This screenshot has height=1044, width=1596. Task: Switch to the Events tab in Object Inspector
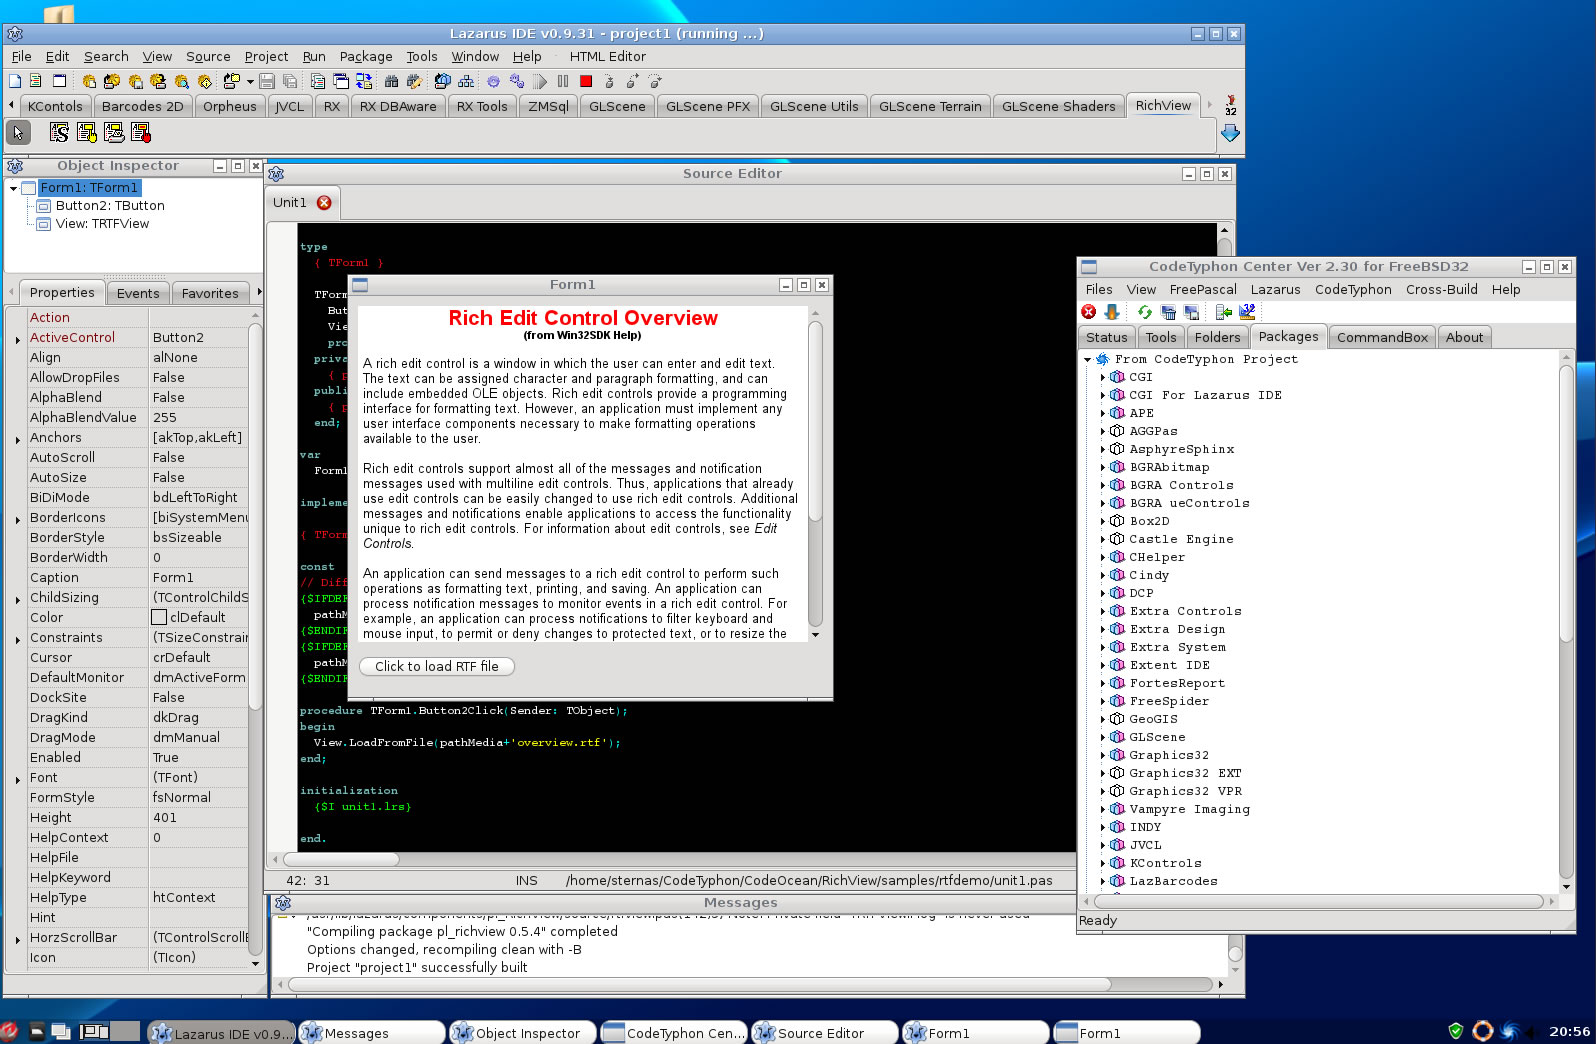tap(138, 293)
